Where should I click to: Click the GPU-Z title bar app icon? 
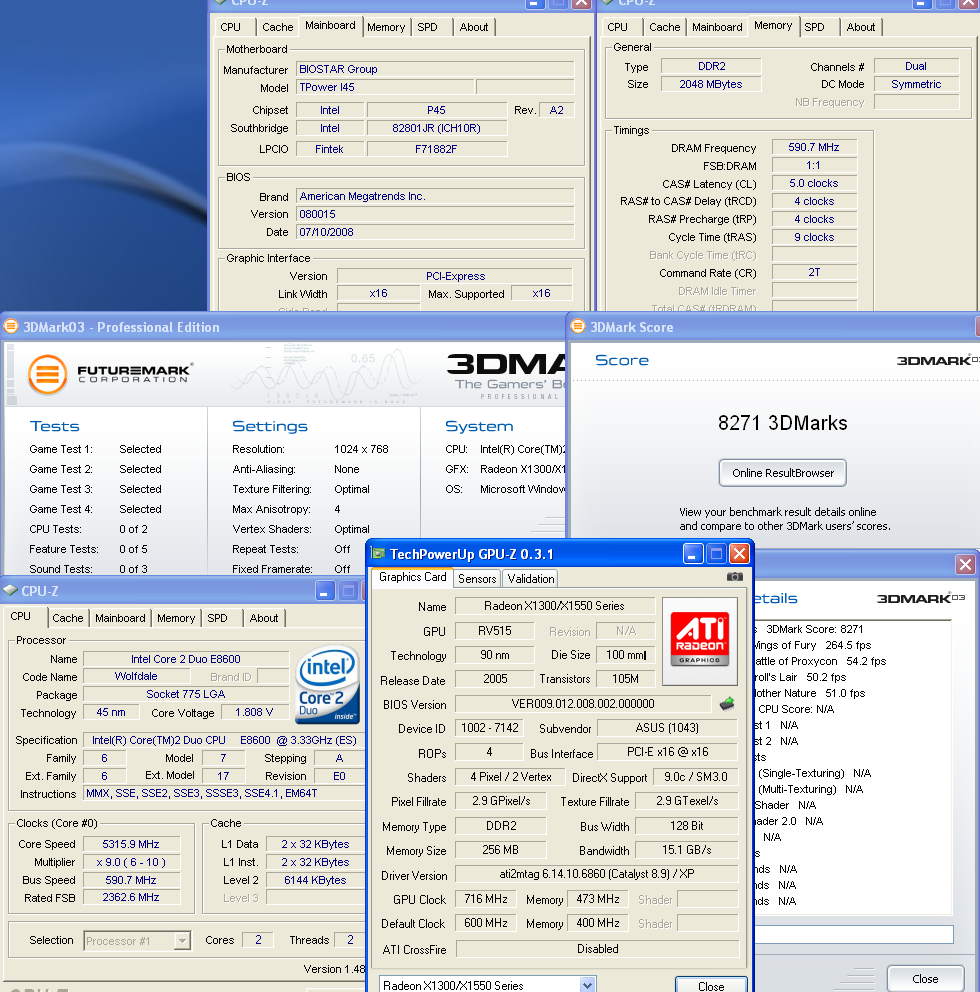(x=378, y=554)
